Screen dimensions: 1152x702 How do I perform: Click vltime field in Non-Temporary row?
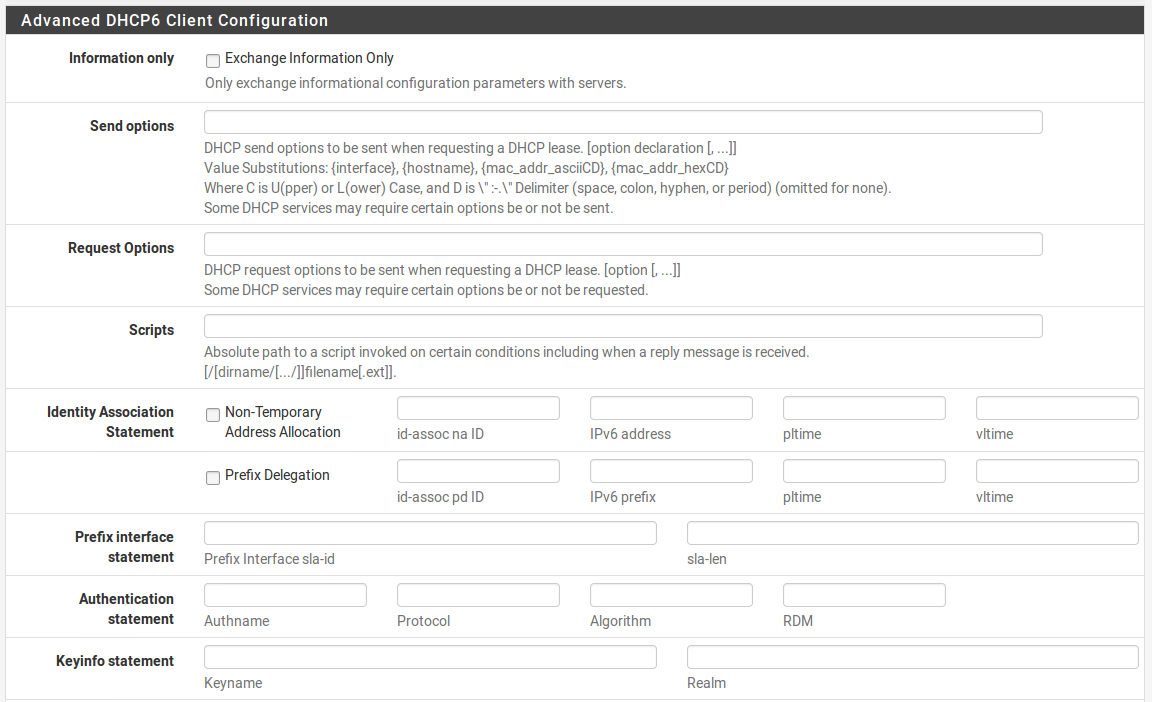pos(1057,408)
